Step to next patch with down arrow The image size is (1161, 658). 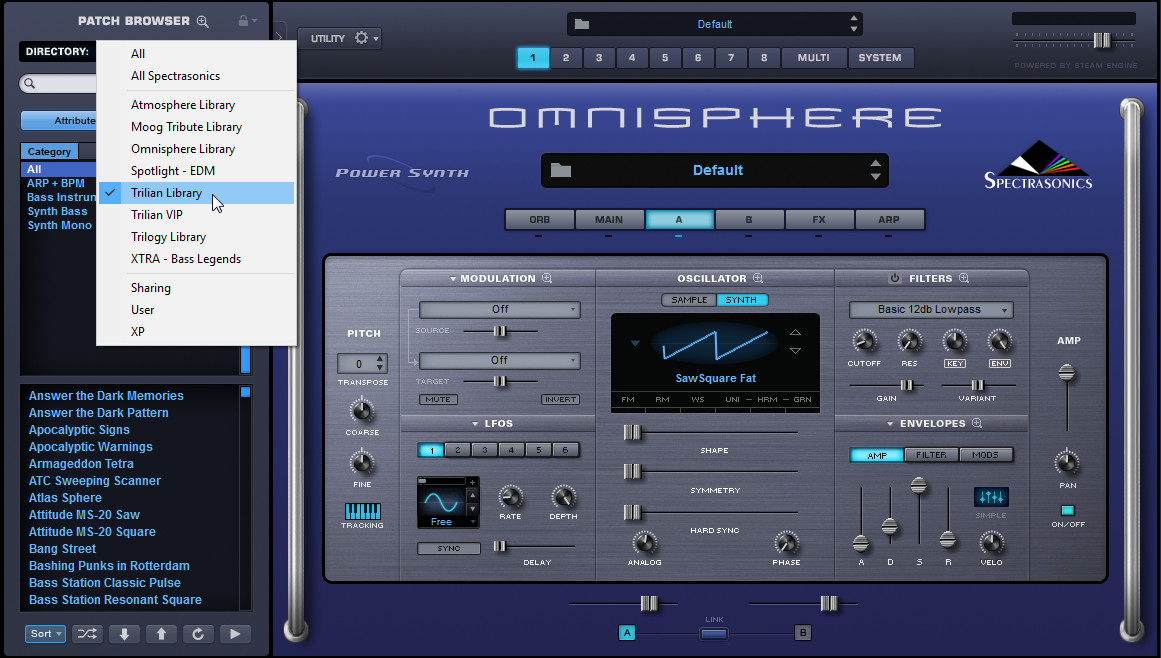pyautogui.click(x=124, y=634)
